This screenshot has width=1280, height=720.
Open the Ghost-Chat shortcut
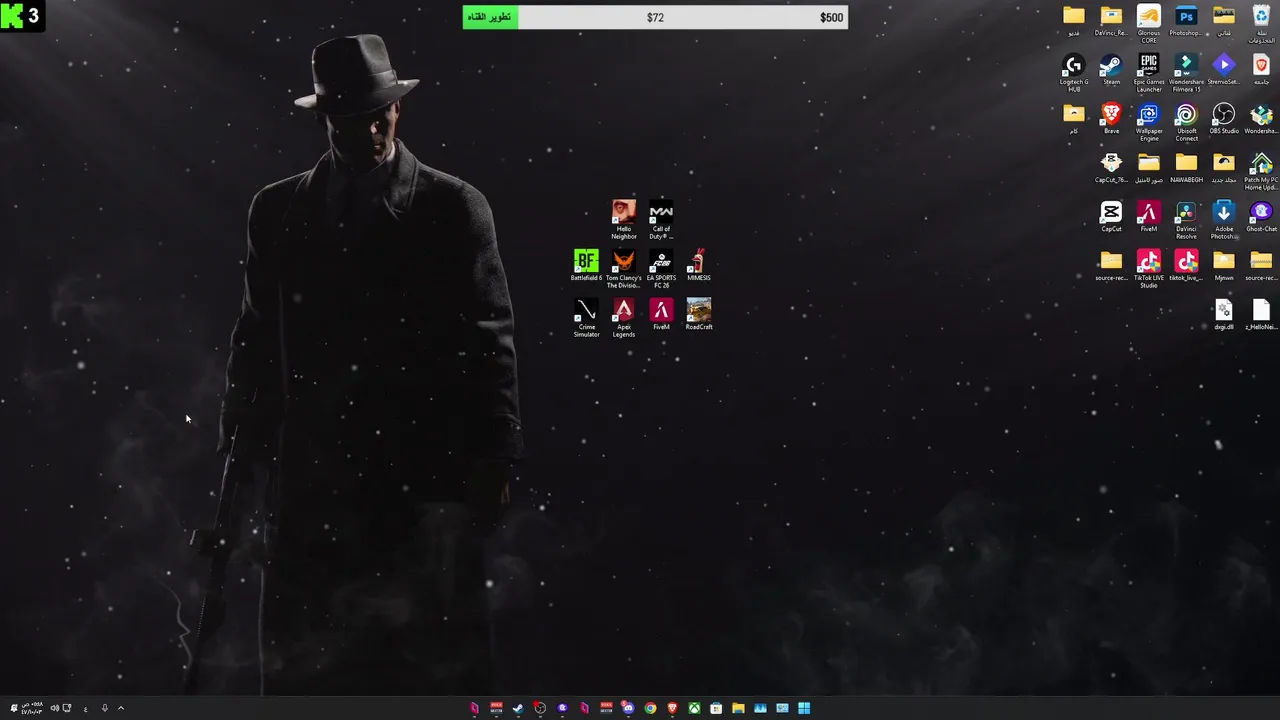pyautogui.click(x=1261, y=216)
